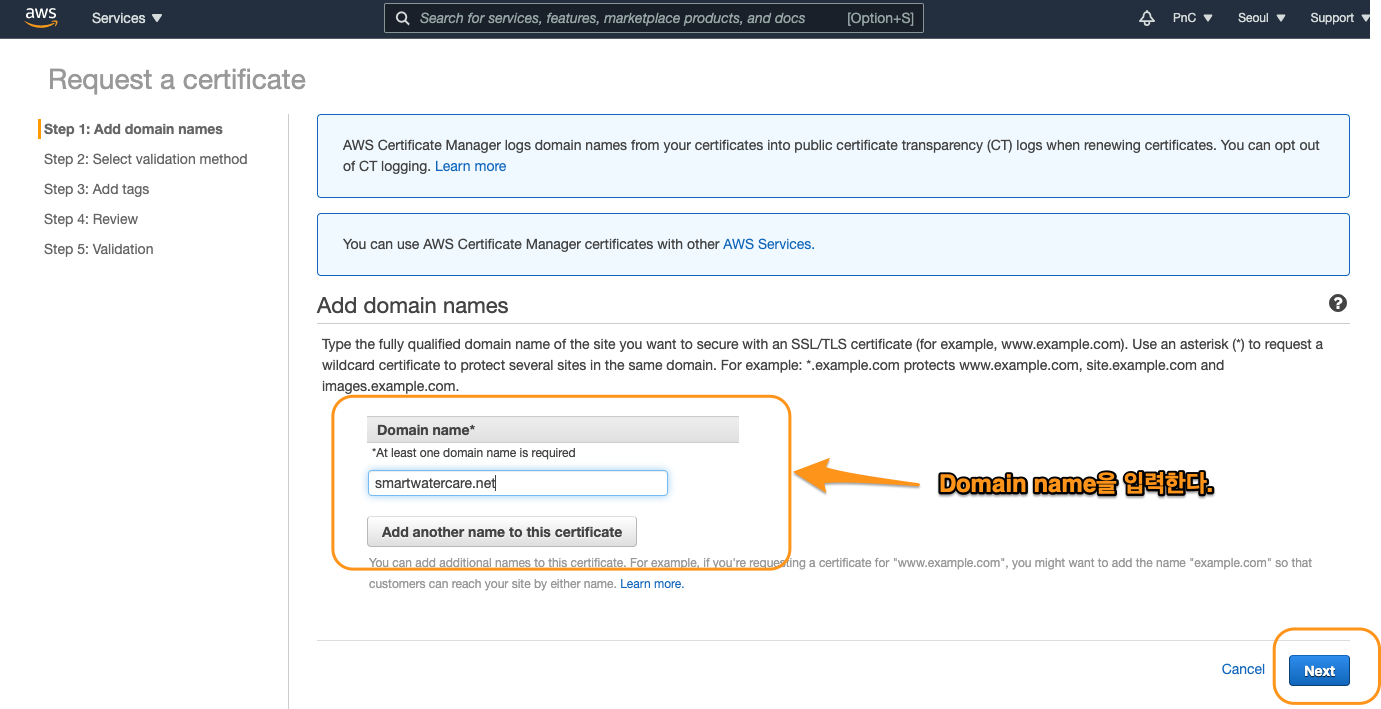The image size is (1381, 709).
Task: Click Cancel to abort the request
Action: pyautogui.click(x=1243, y=669)
